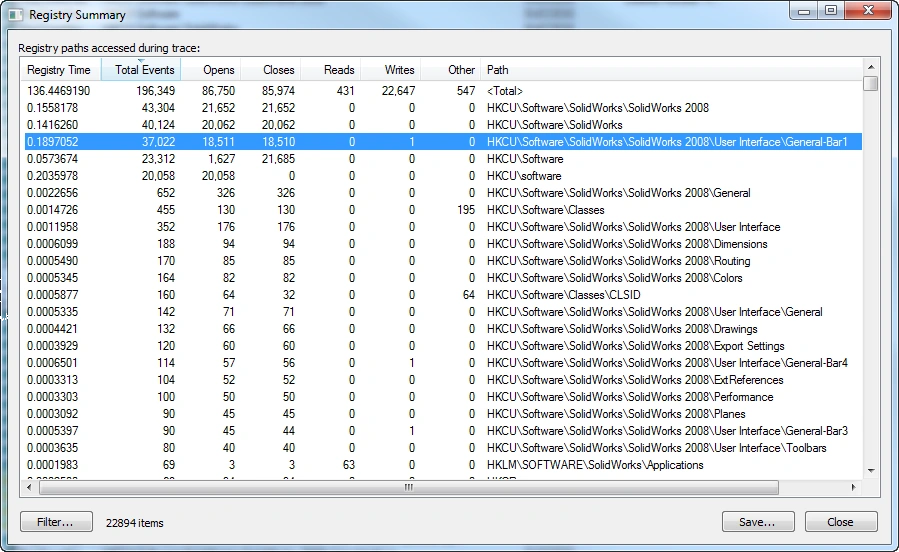
Task: Select the SolidWorks 2008\Planes path row
Action: pyautogui.click(x=443, y=414)
